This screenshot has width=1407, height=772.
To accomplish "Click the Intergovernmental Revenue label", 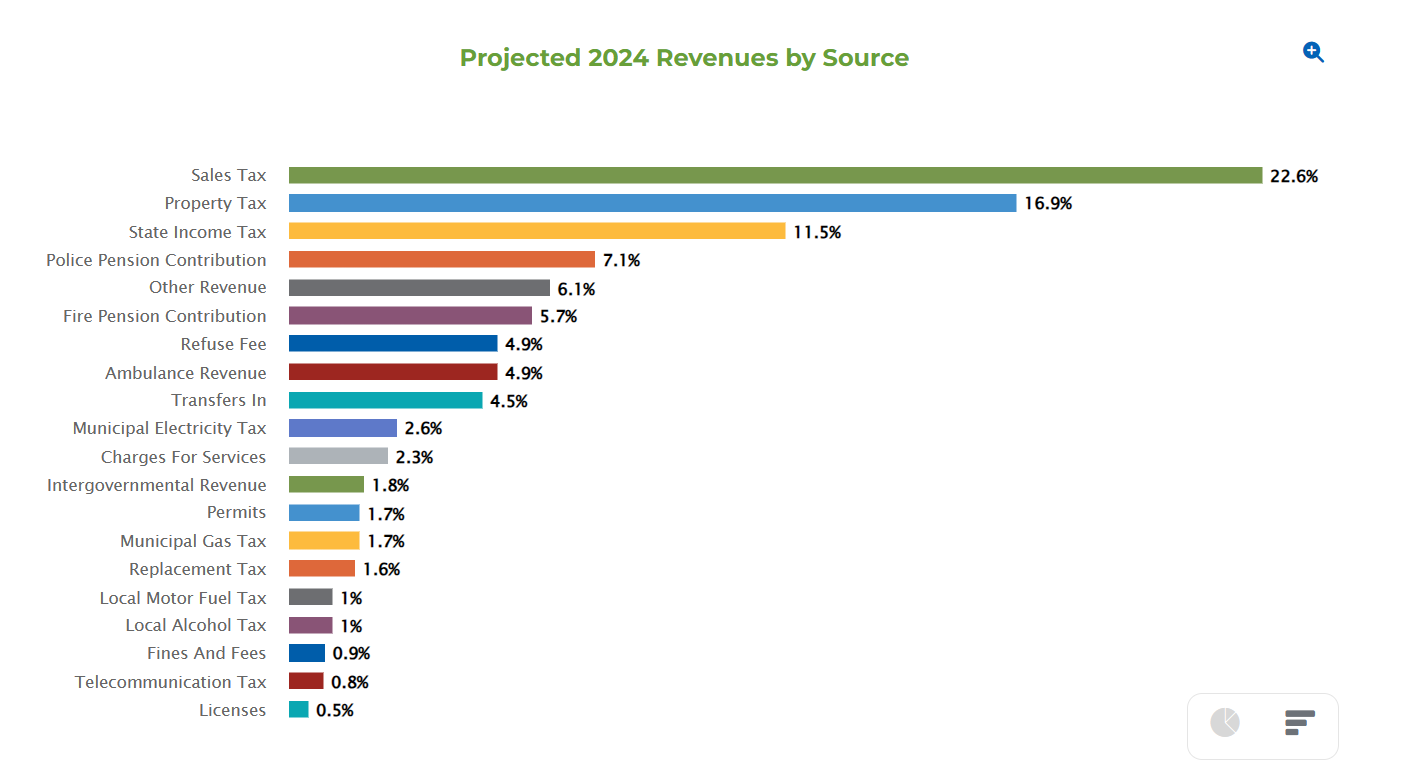I will point(157,485).
